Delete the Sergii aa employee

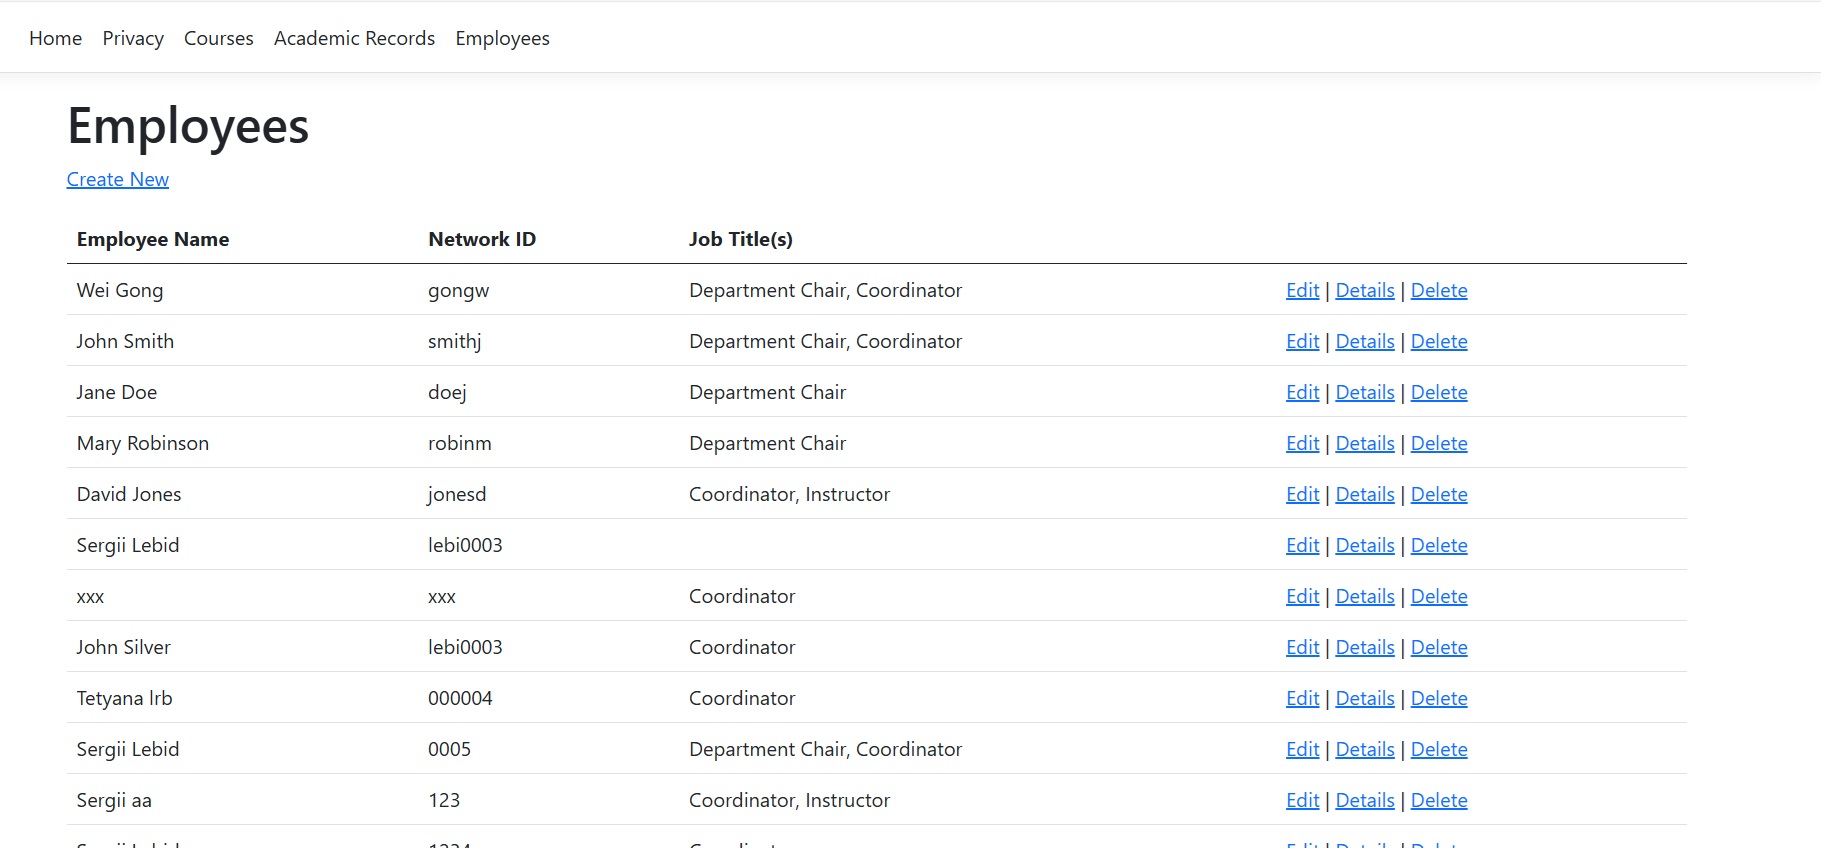tap(1438, 800)
